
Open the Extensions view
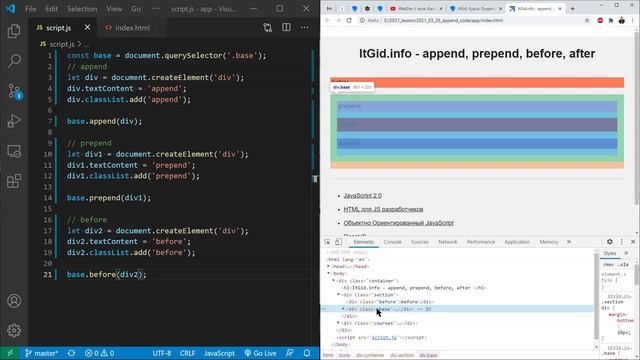pos(14,181)
